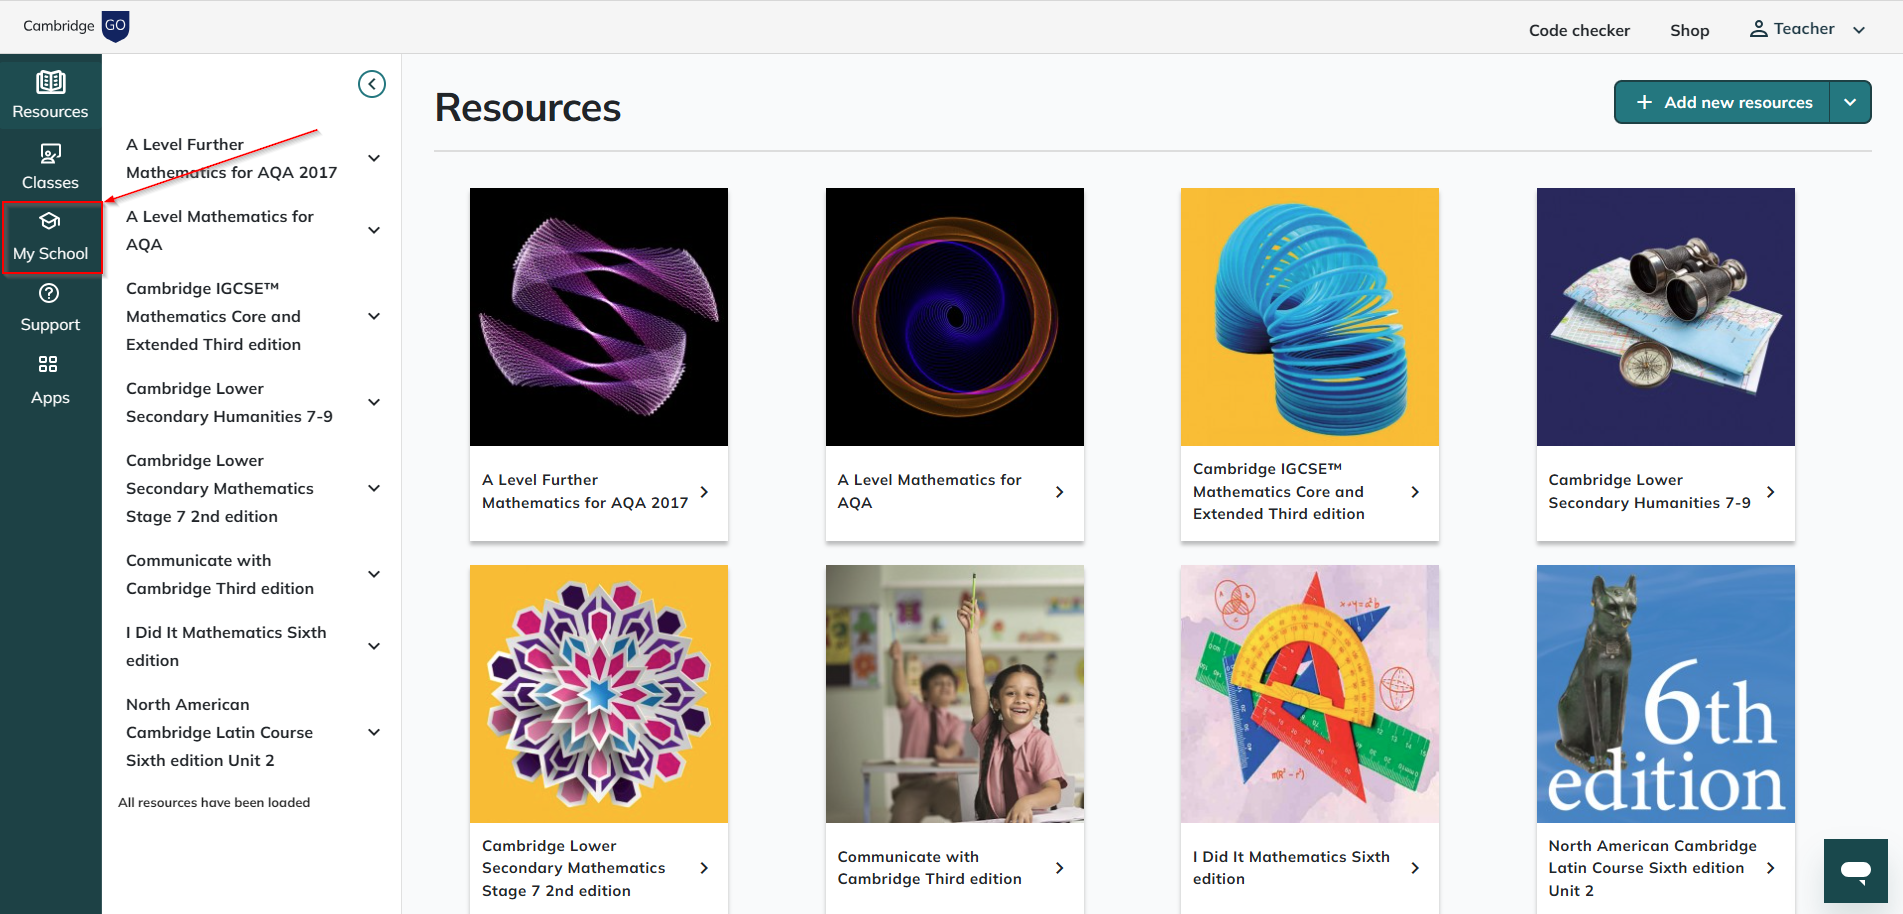Screen dimensions: 1903x914
Task: Click the Support sidebar label
Action: pos(50,325)
